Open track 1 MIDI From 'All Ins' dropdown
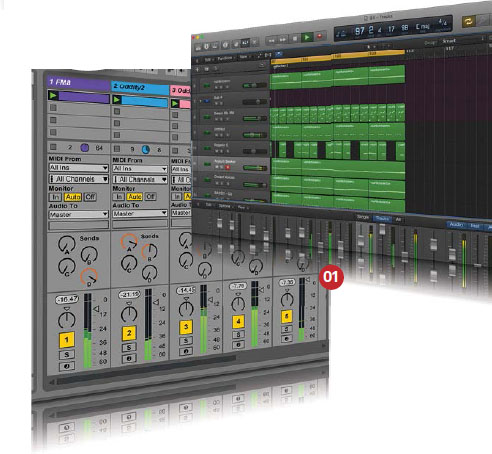Viewport: 492px width, 454px height. [x=78, y=168]
